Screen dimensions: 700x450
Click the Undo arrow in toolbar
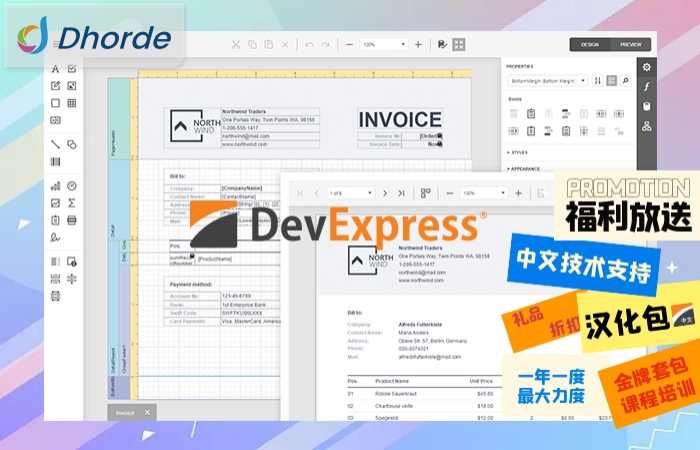309,45
